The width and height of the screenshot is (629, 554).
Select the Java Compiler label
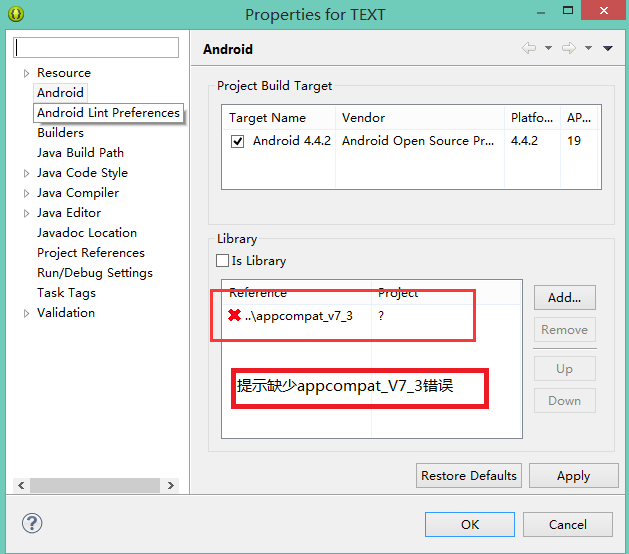pos(78,193)
